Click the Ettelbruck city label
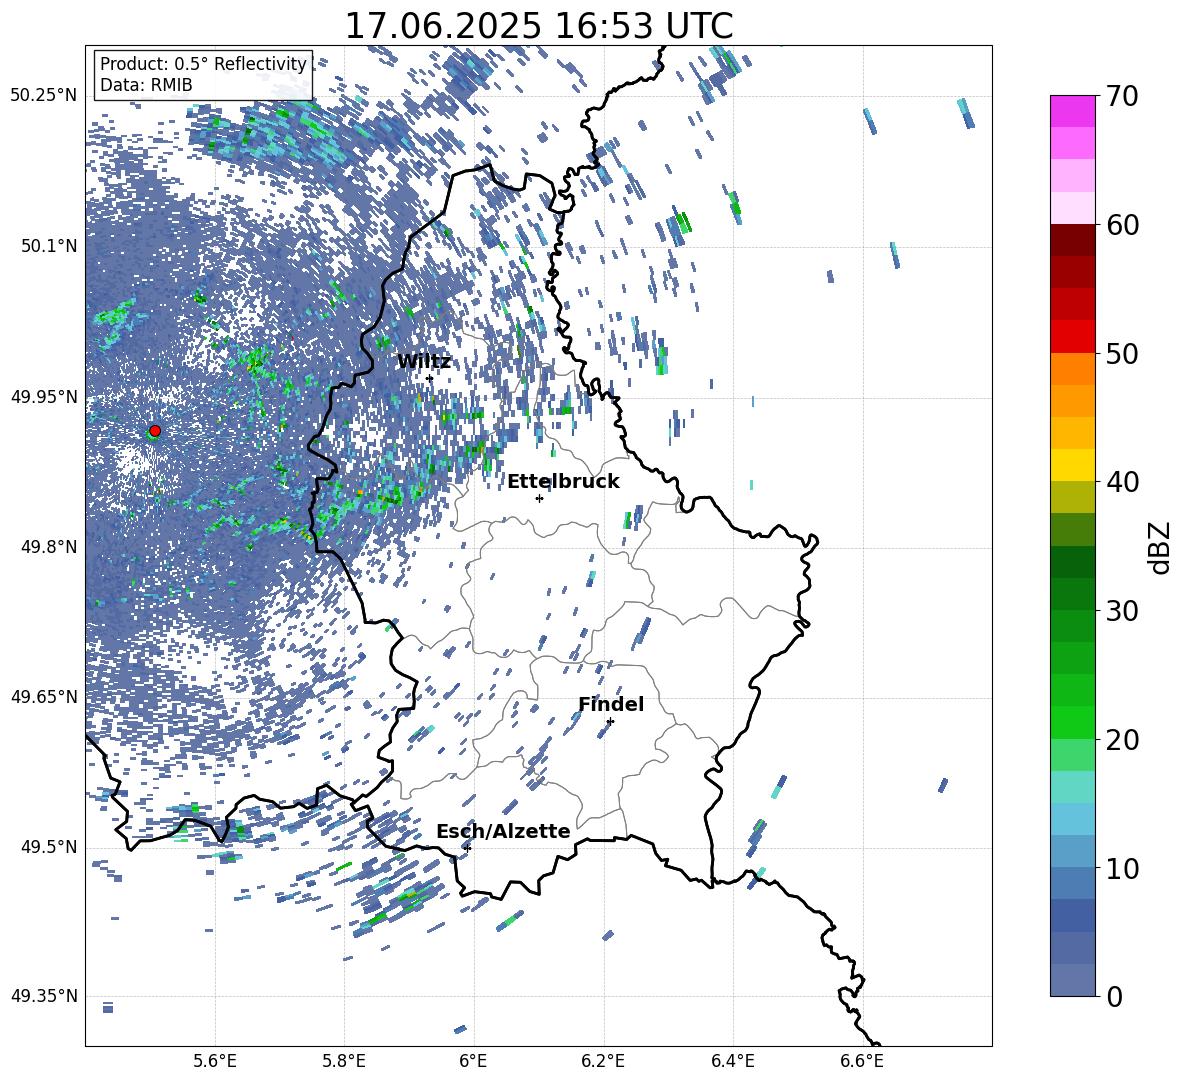Screen dimensions: 1184x1081 click(x=563, y=482)
